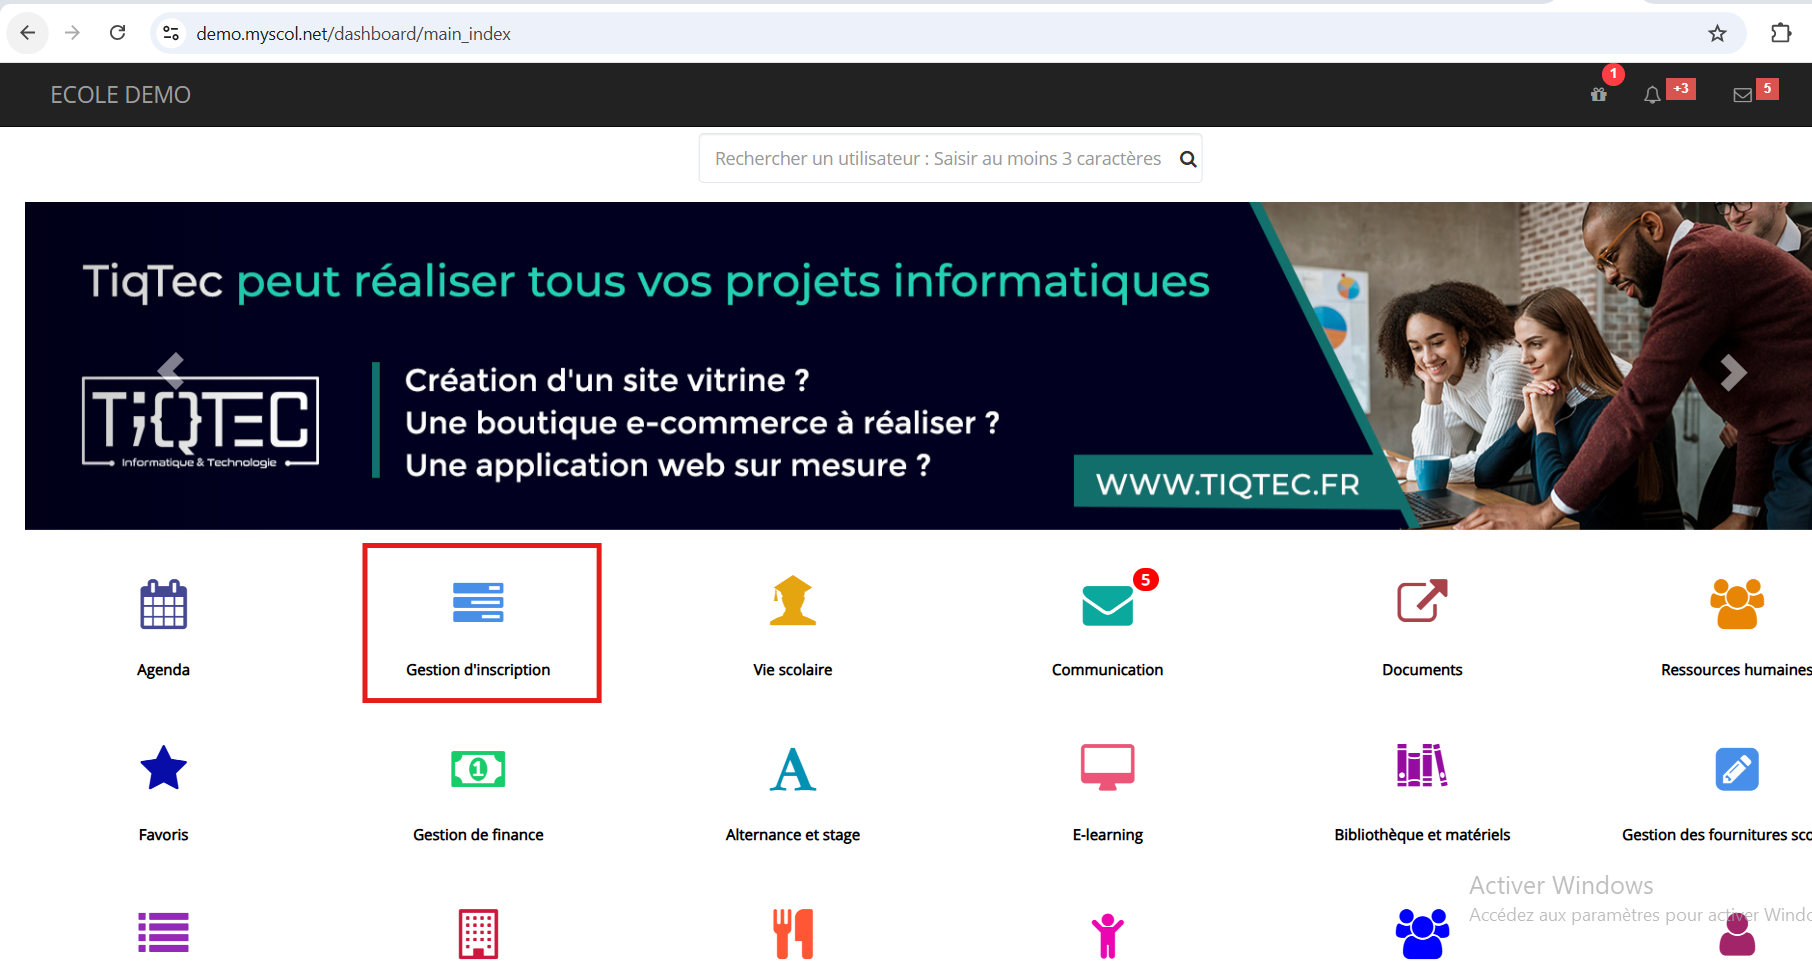Go to previous banner slide
Image resolution: width=1812 pixels, height=965 pixels.
(171, 370)
